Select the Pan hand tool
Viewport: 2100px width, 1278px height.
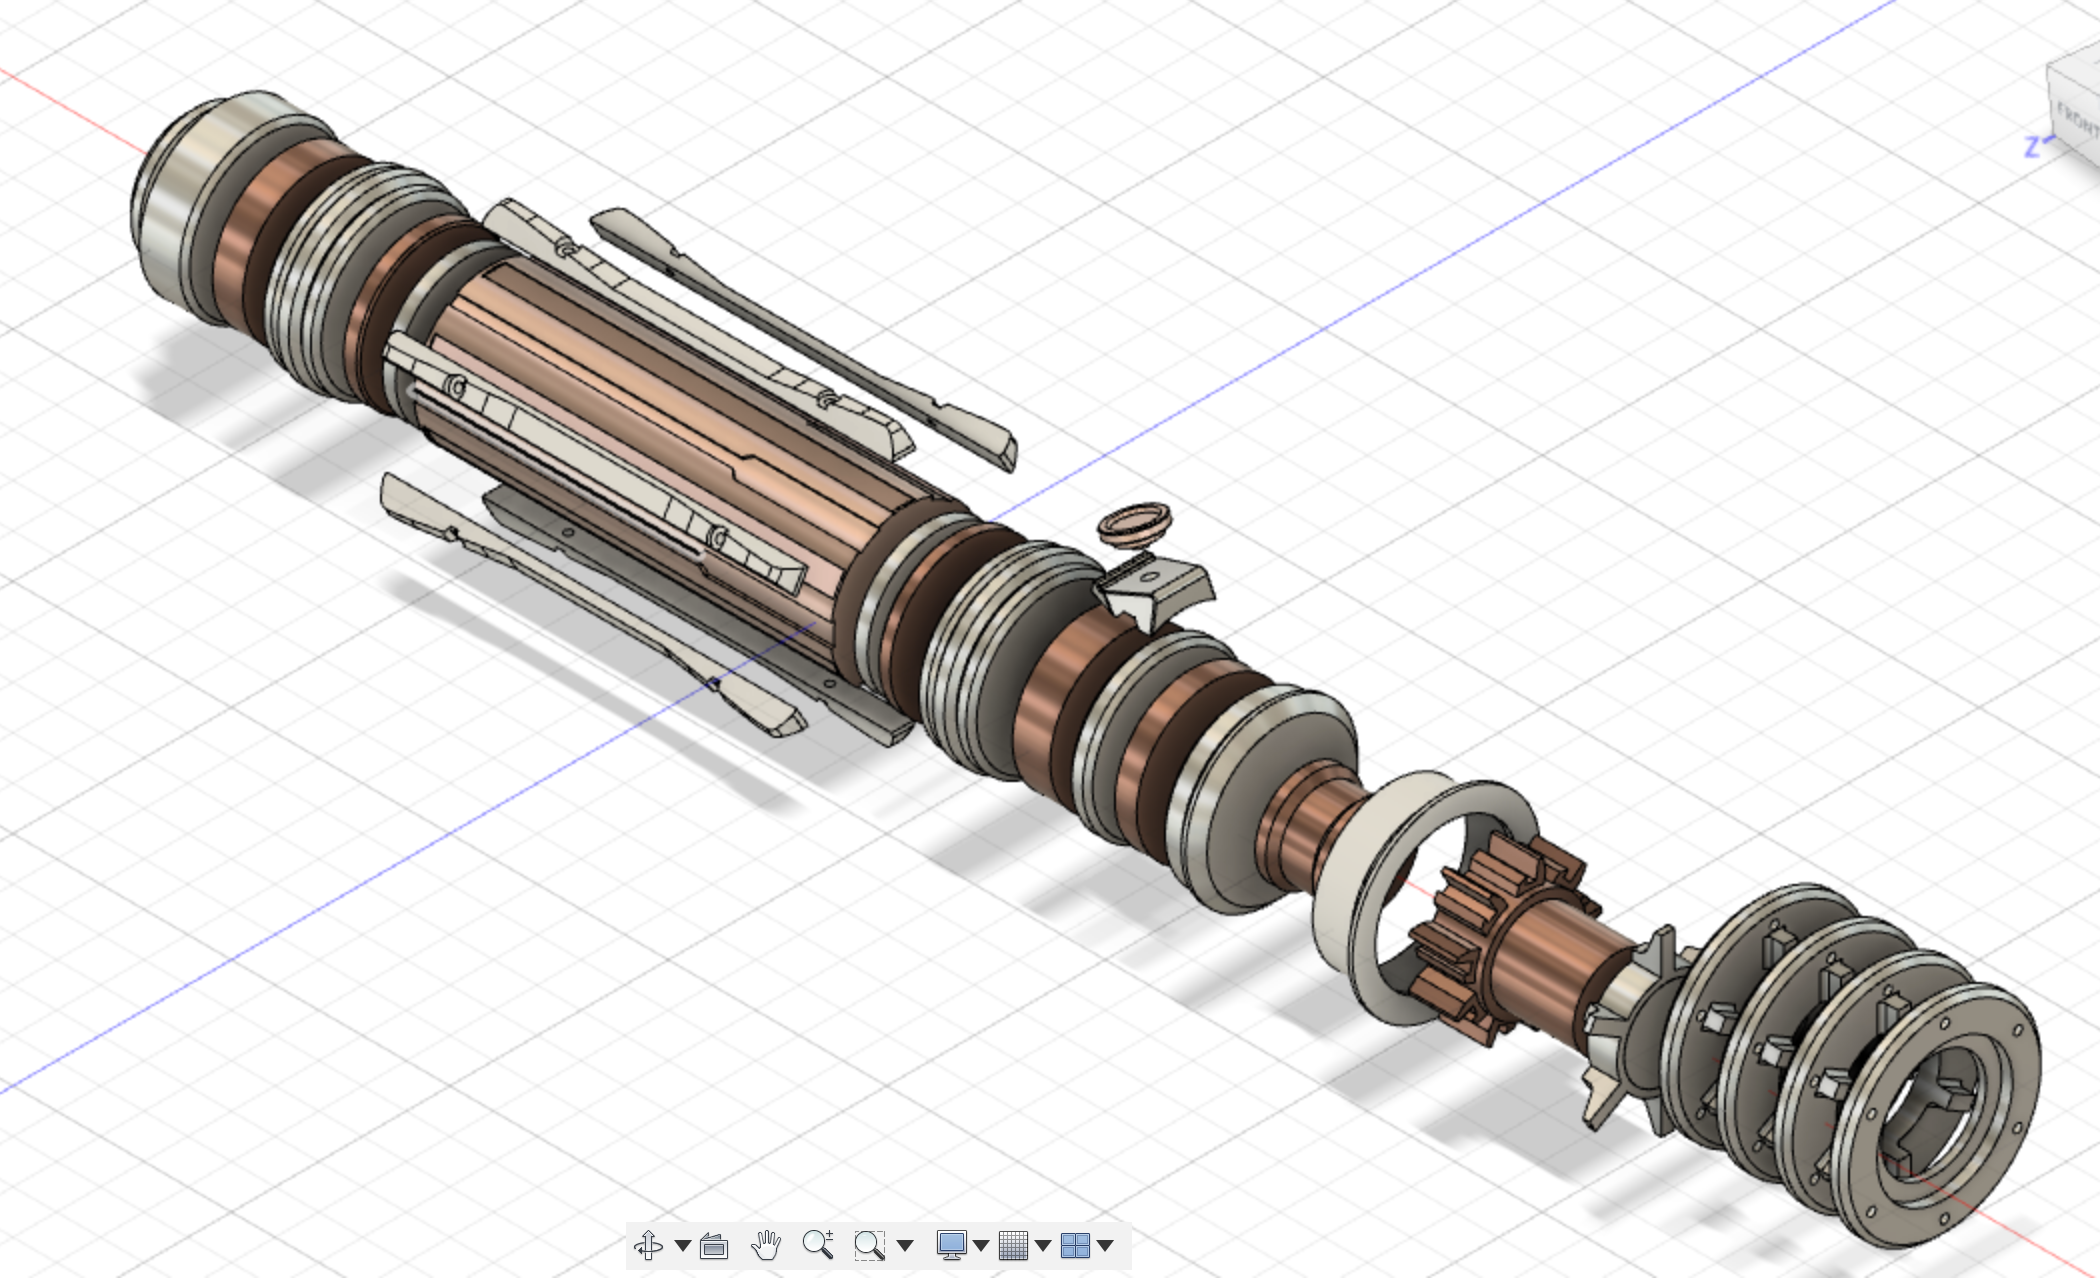pyautogui.click(x=766, y=1245)
